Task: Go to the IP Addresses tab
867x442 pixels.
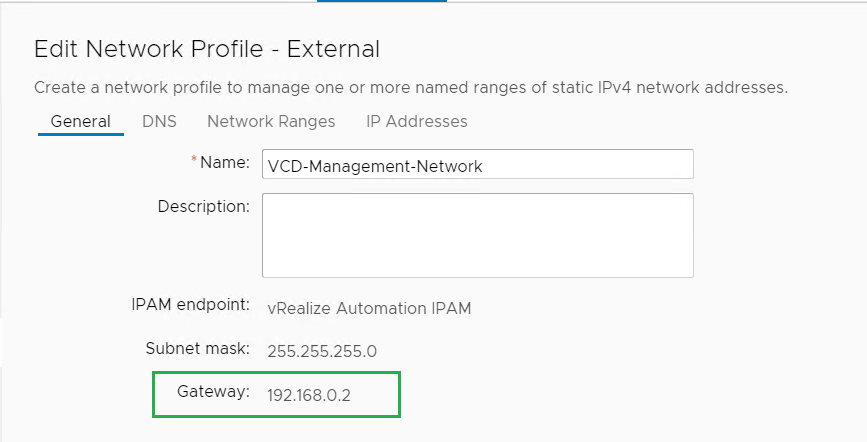Action: [417, 121]
